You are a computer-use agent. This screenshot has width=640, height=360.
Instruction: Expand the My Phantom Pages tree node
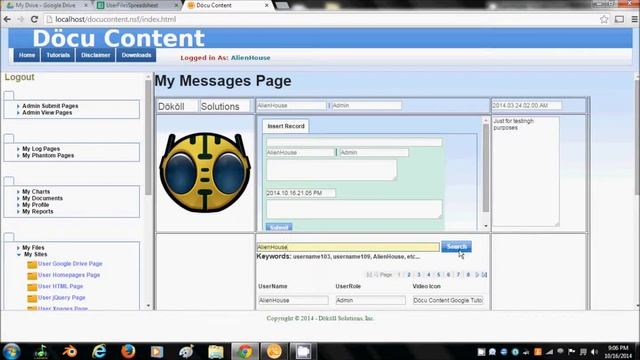pos(18,156)
